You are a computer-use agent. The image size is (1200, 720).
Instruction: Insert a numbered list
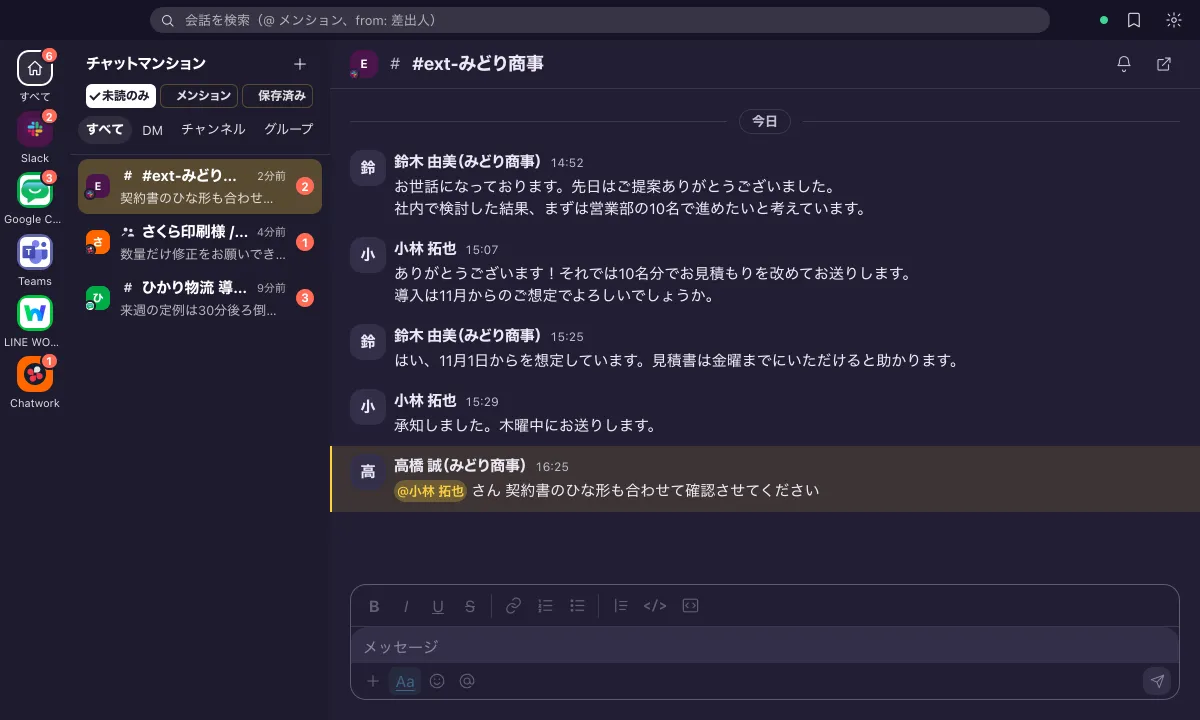point(545,606)
